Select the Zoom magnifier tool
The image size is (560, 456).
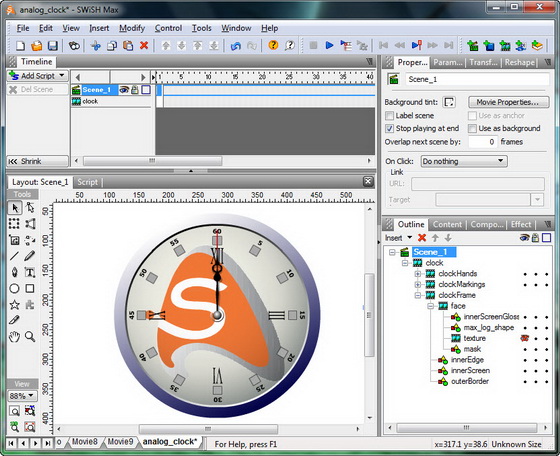30,337
